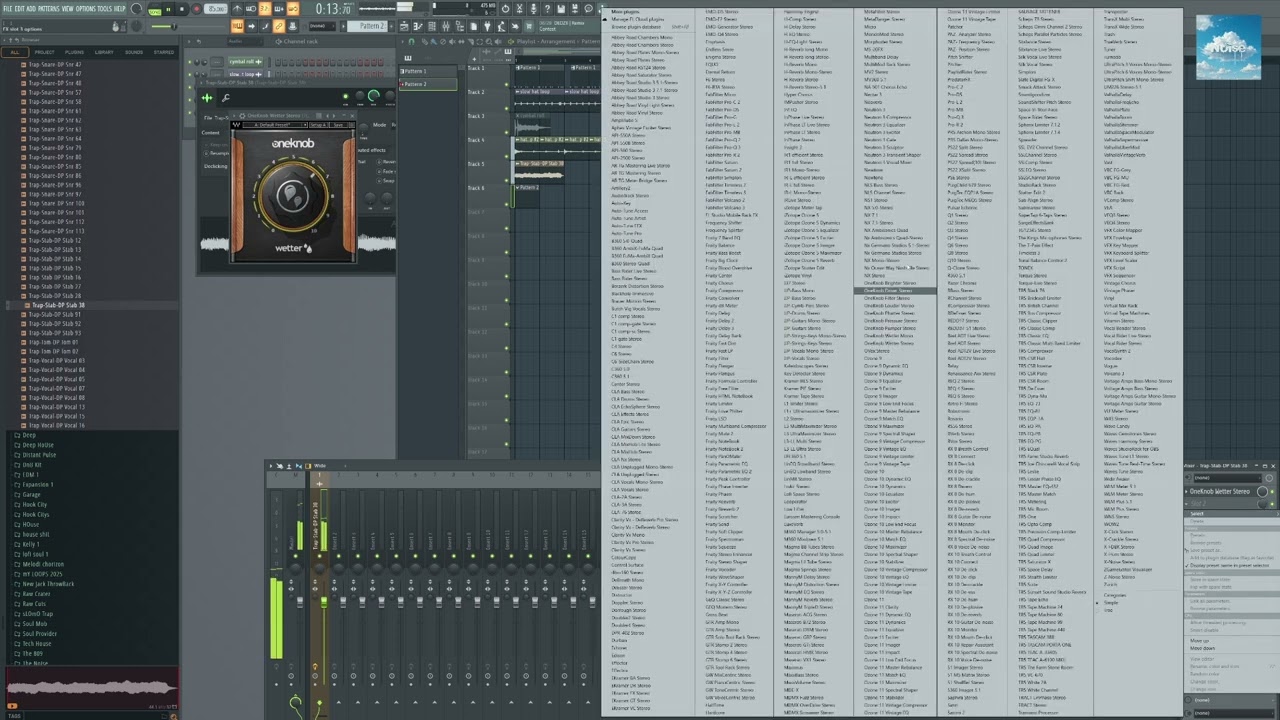This screenshot has width=1280, height=720.
Task: Open the playlist view from toolbar
Action: point(404,26)
